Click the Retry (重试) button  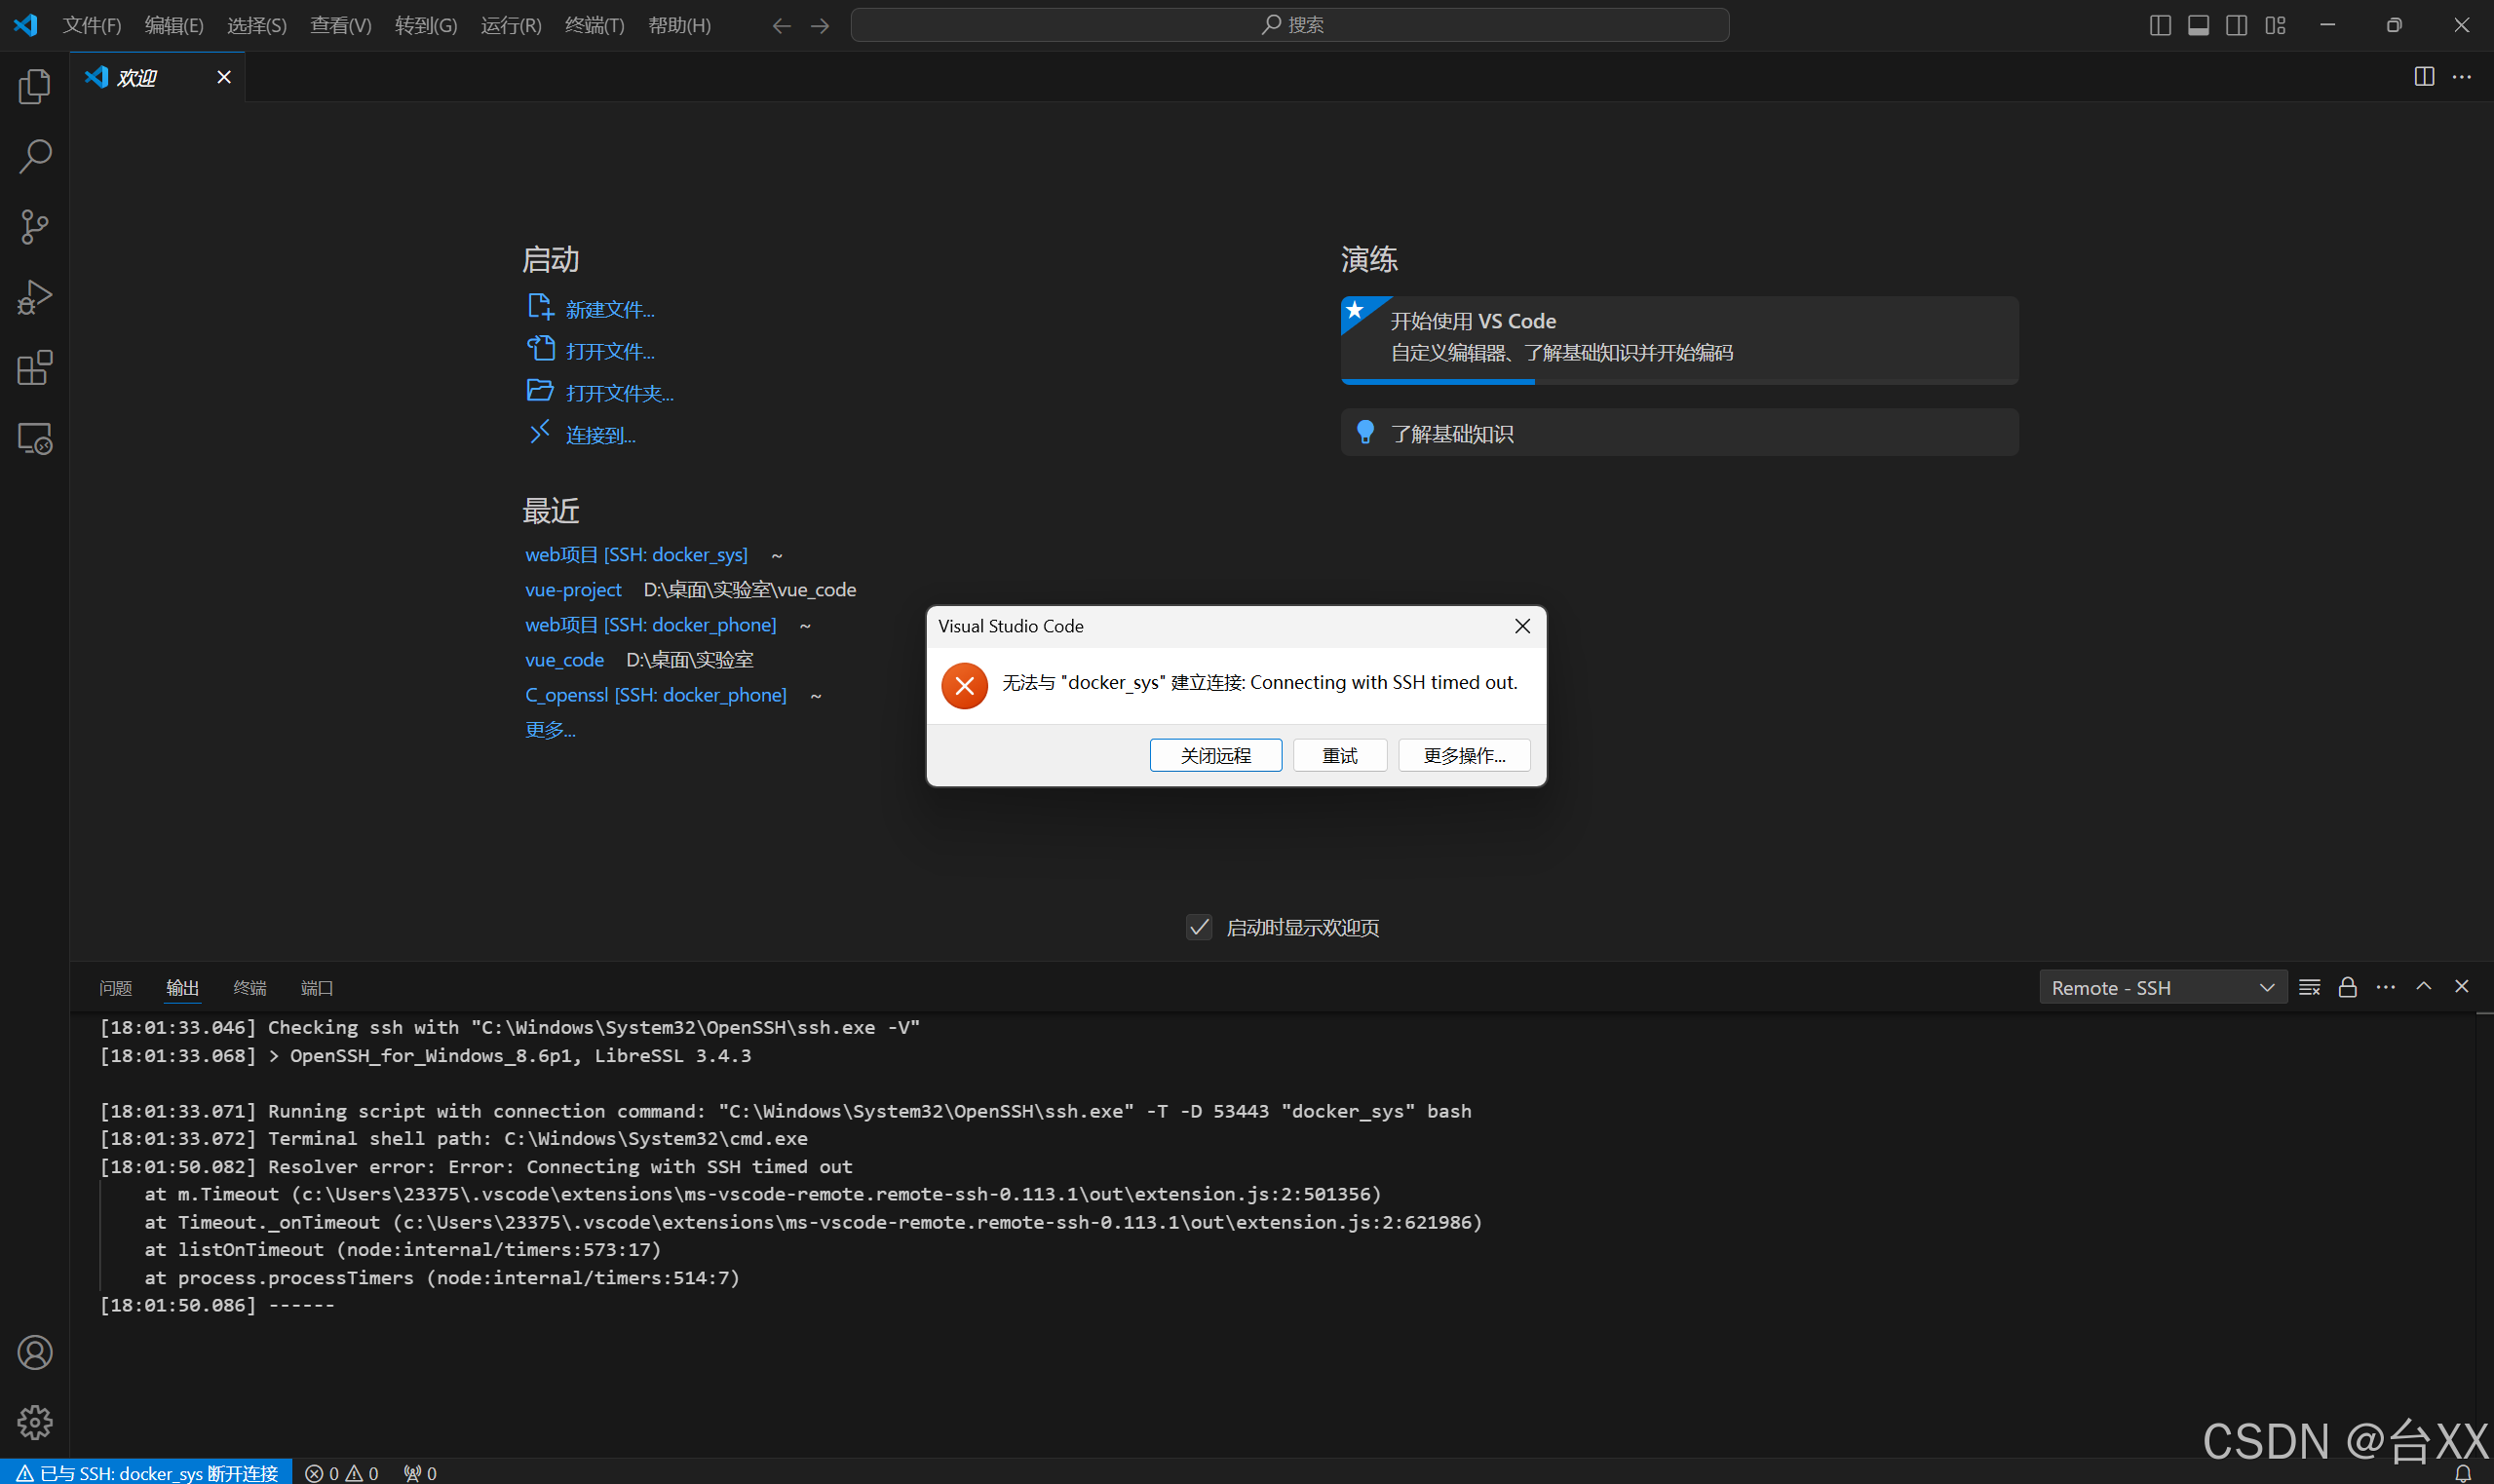[1339, 756]
